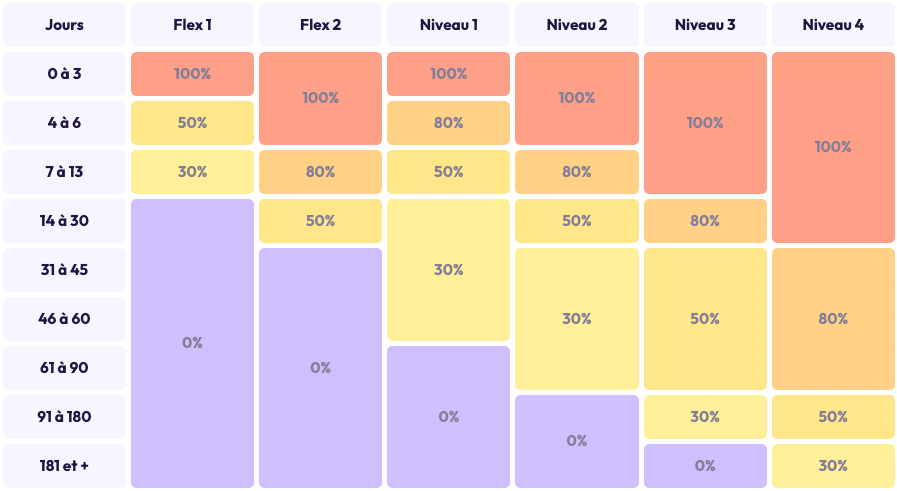Screen dimensions: 897x491
Task: Select the '91 à 180' row label
Action: point(64,417)
